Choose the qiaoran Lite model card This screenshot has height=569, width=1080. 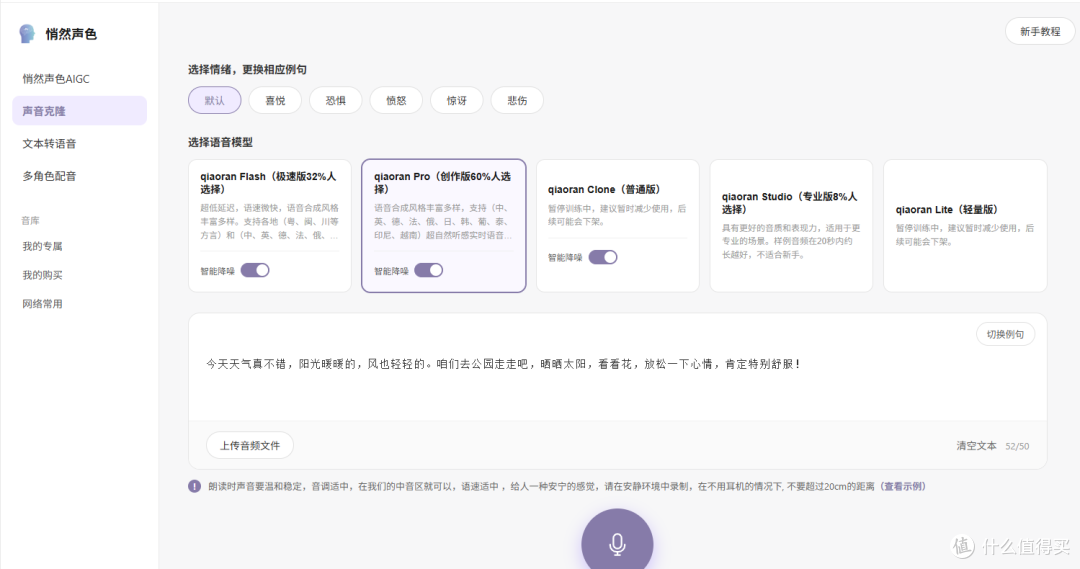(x=965, y=226)
